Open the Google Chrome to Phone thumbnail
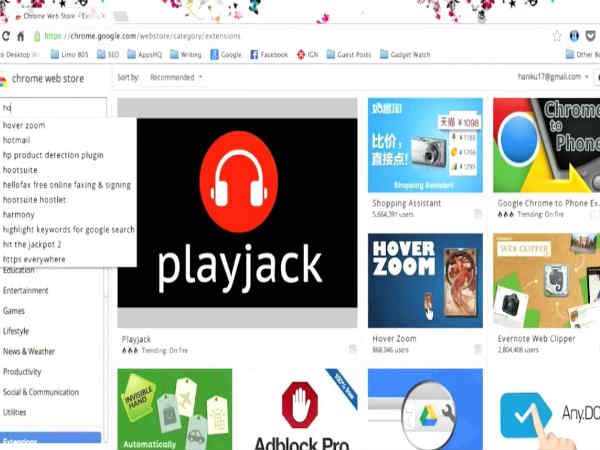Viewport: 600px width, 450px height. click(x=546, y=145)
